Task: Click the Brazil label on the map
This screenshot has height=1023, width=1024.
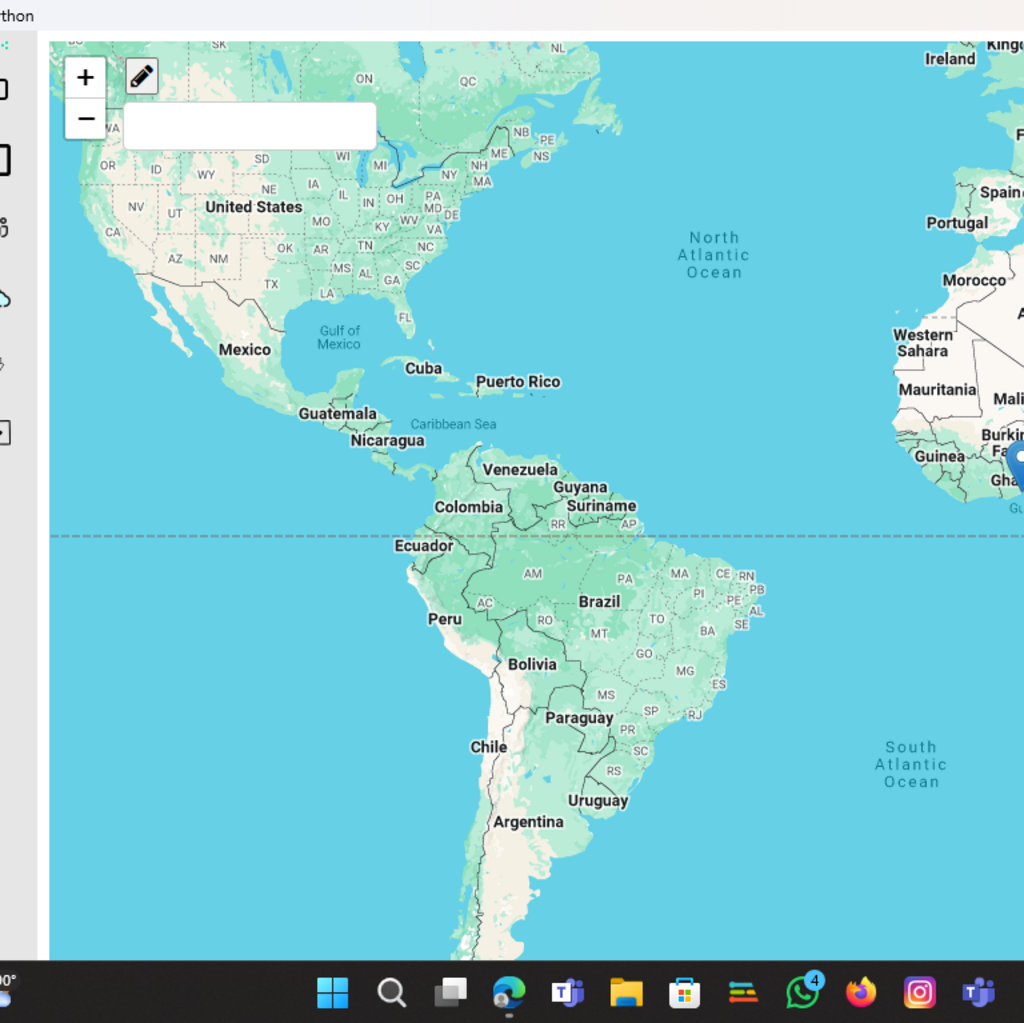Action: [599, 602]
